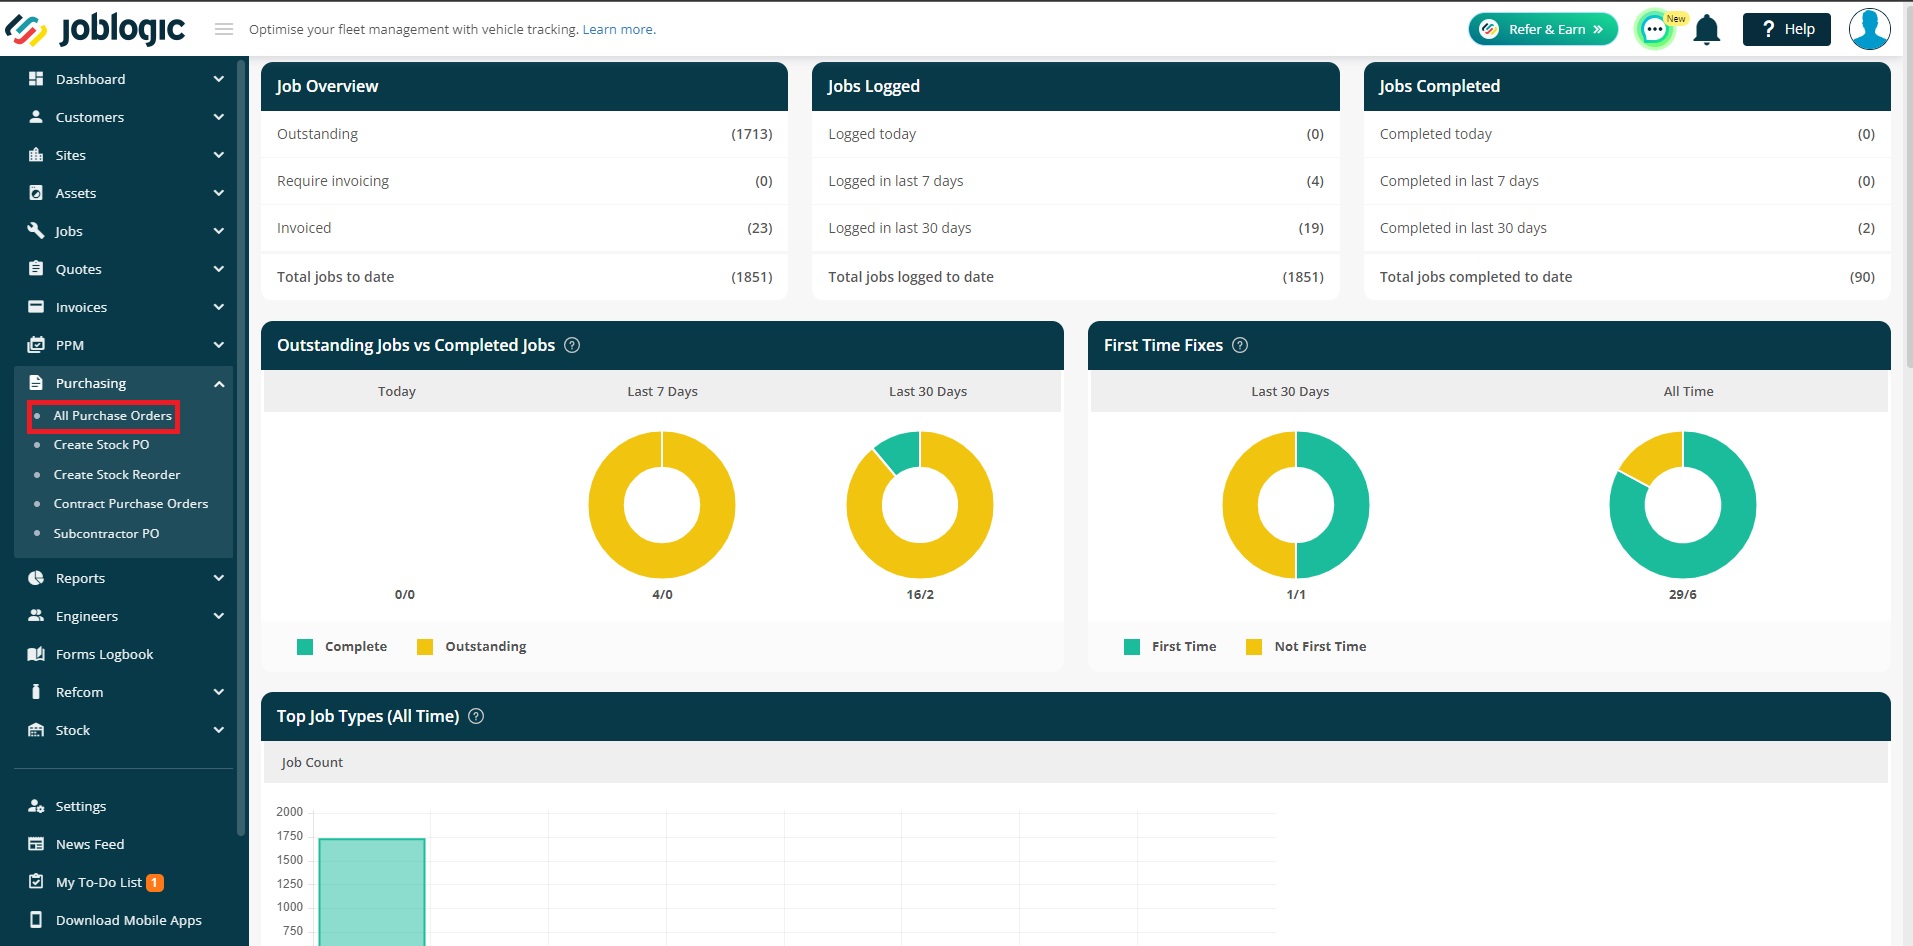Click the Stock warehouse icon
This screenshot has height=946, width=1913.
(x=36, y=730)
